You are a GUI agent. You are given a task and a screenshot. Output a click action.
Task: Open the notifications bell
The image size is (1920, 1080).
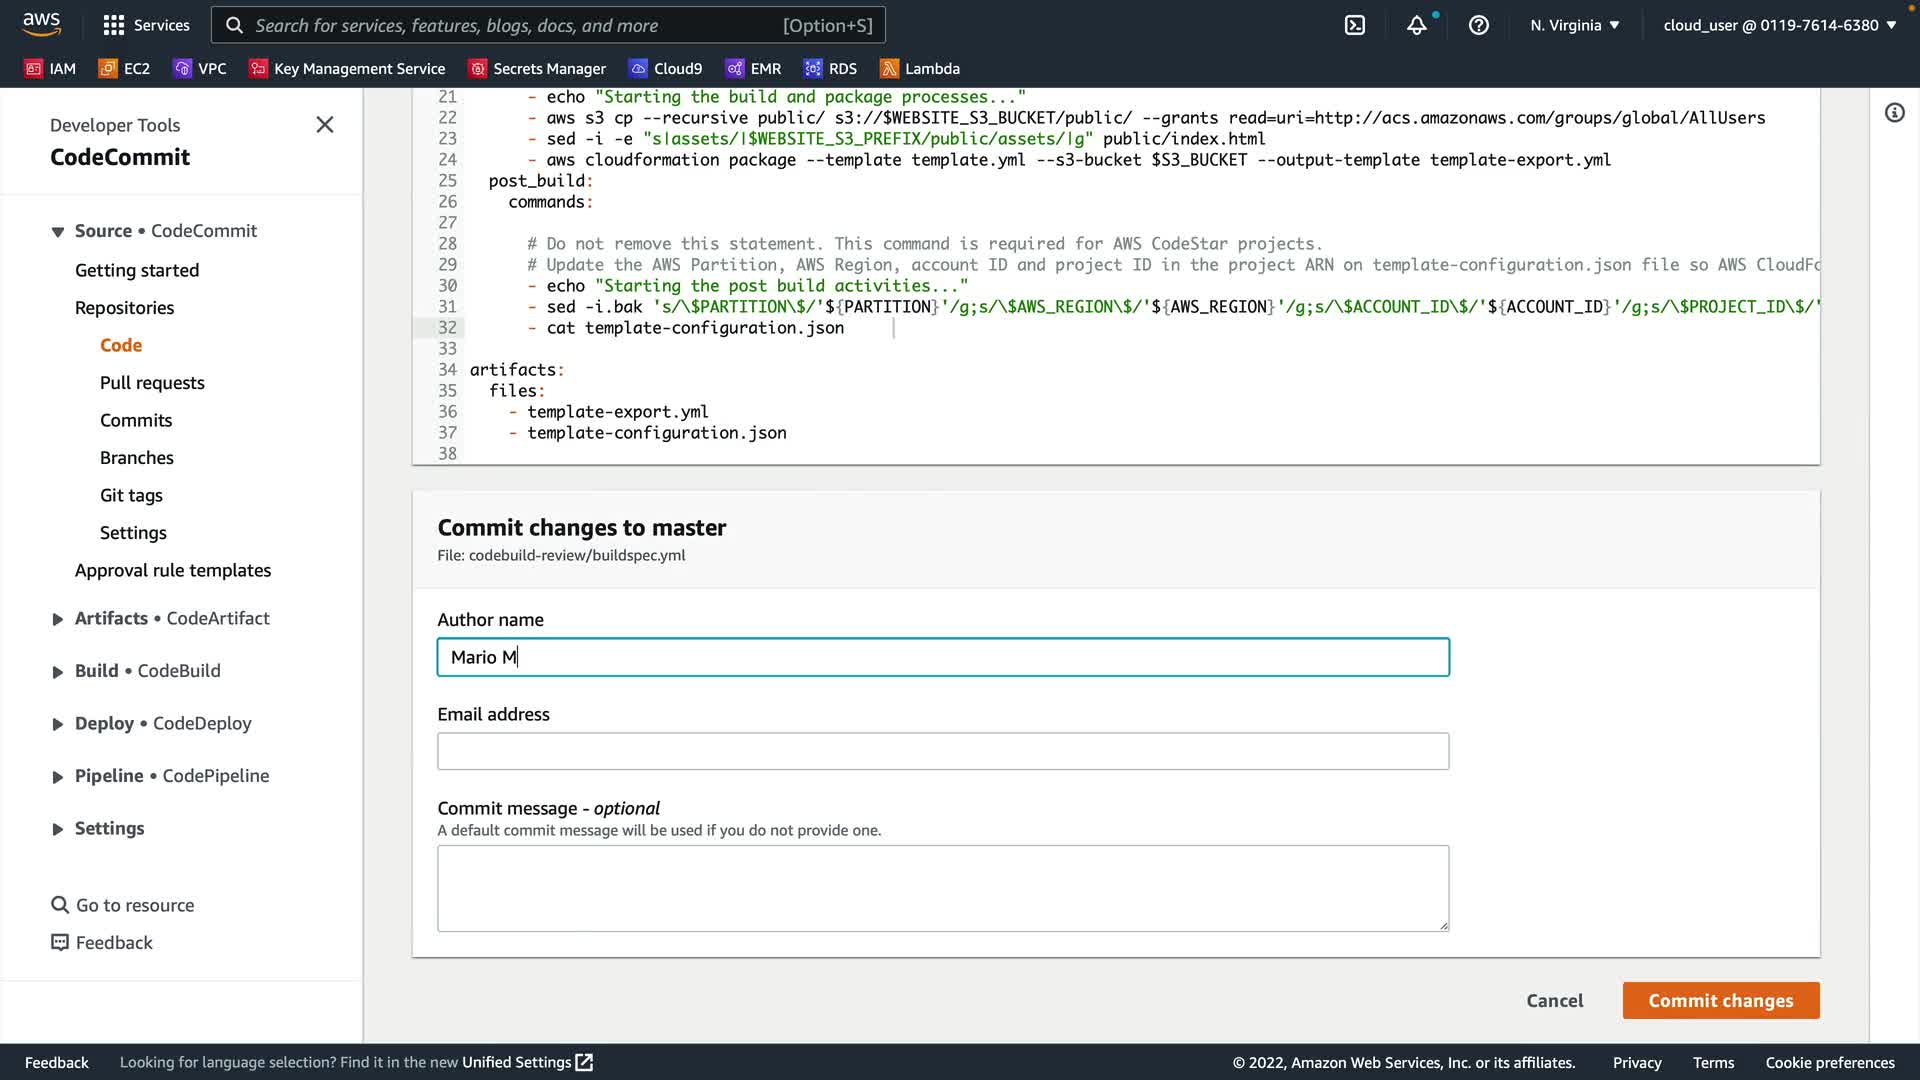pyautogui.click(x=1416, y=25)
